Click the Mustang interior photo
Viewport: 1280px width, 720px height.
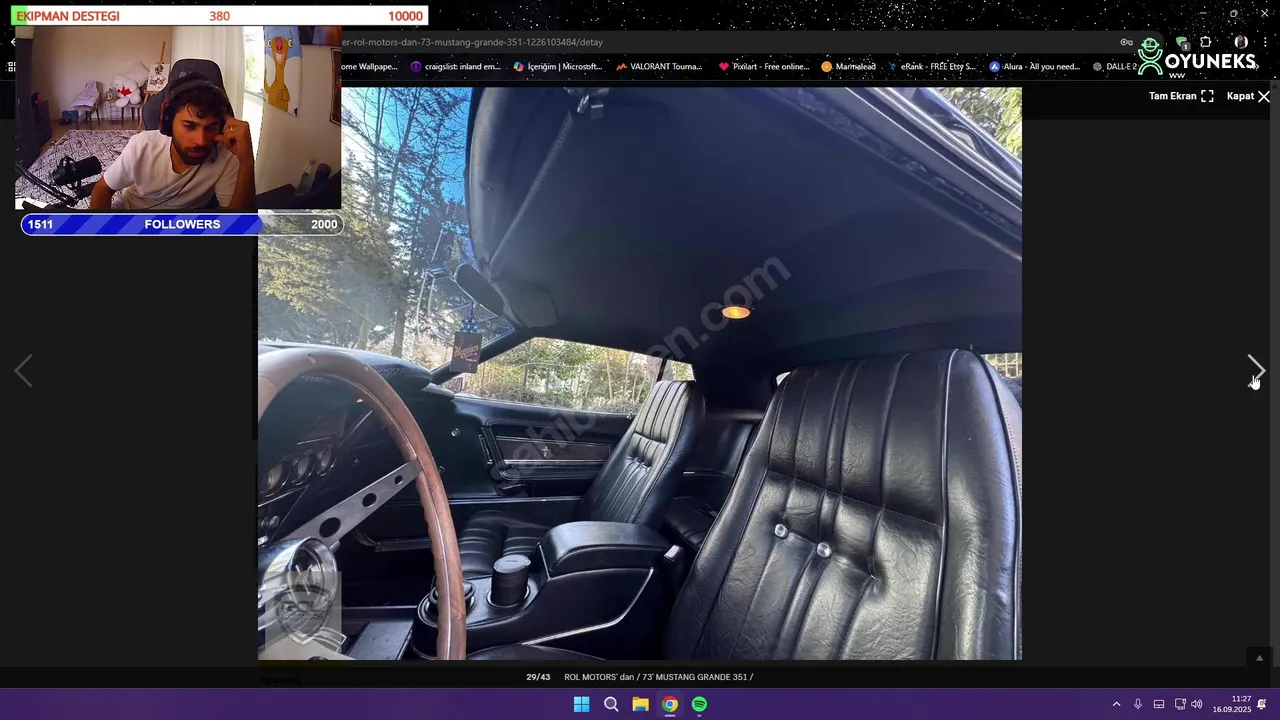pyautogui.click(x=640, y=373)
